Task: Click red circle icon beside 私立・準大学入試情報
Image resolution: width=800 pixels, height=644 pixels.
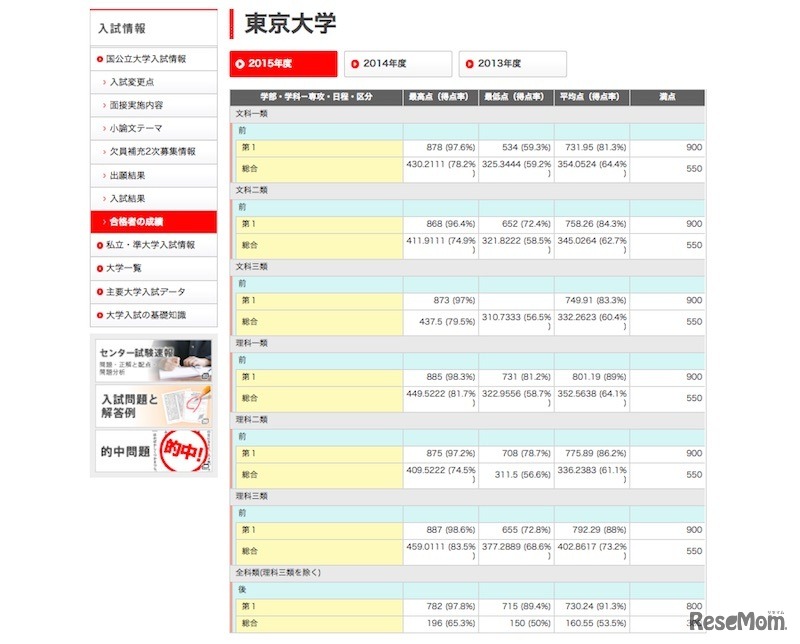Action: point(99,245)
